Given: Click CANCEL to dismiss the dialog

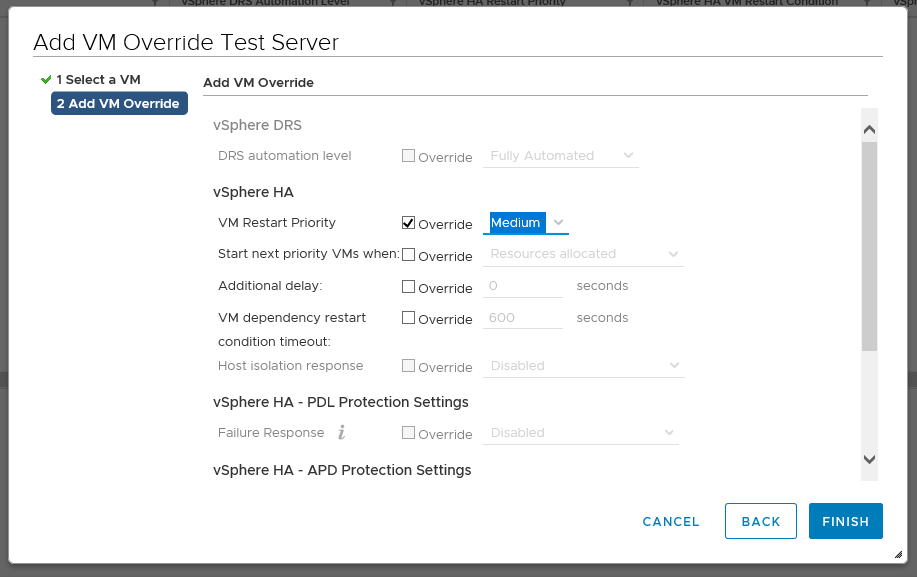Looking at the screenshot, I should [670, 521].
